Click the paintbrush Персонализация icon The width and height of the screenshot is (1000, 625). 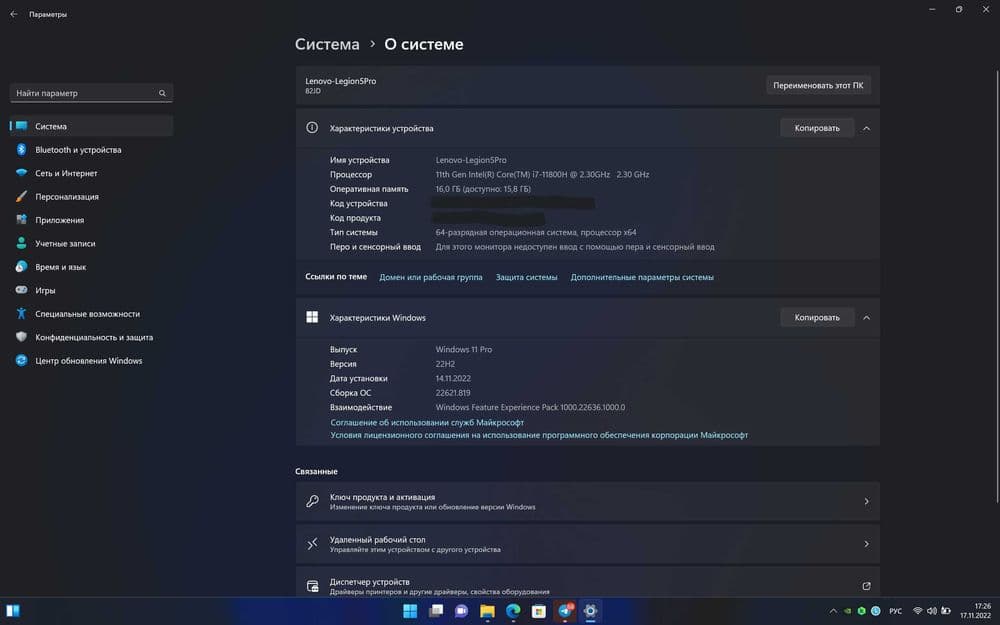coord(21,196)
